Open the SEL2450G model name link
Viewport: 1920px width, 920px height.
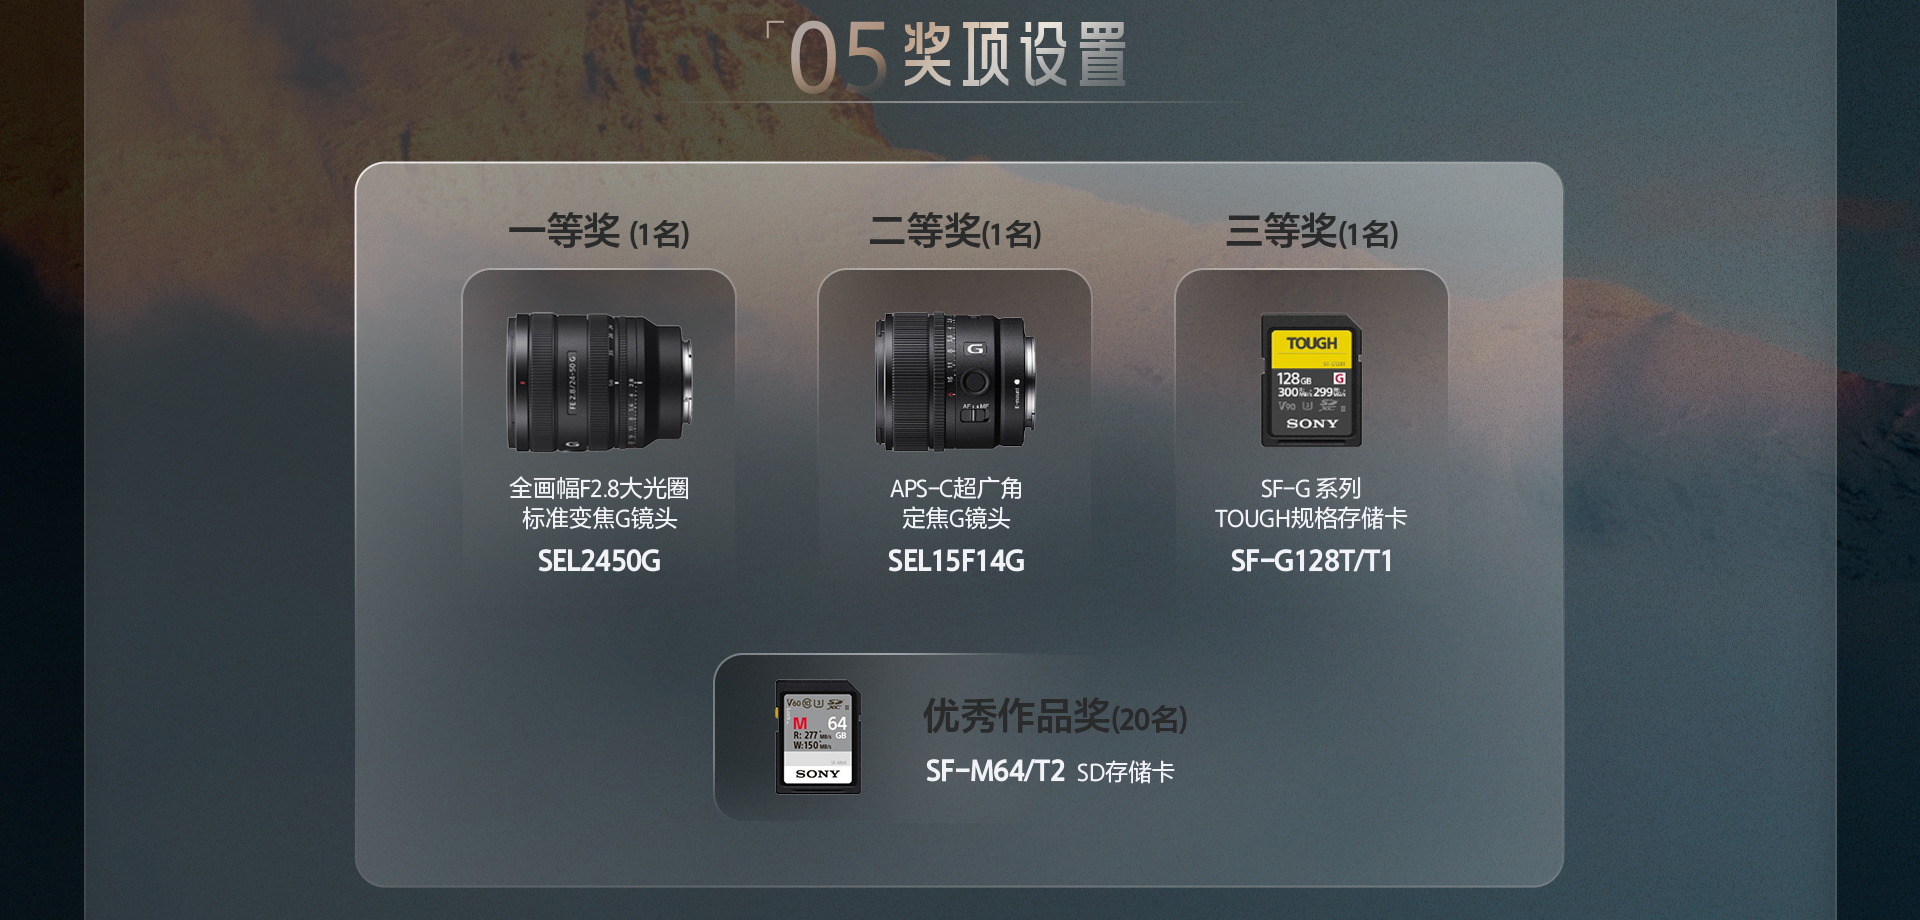(599, 561)
